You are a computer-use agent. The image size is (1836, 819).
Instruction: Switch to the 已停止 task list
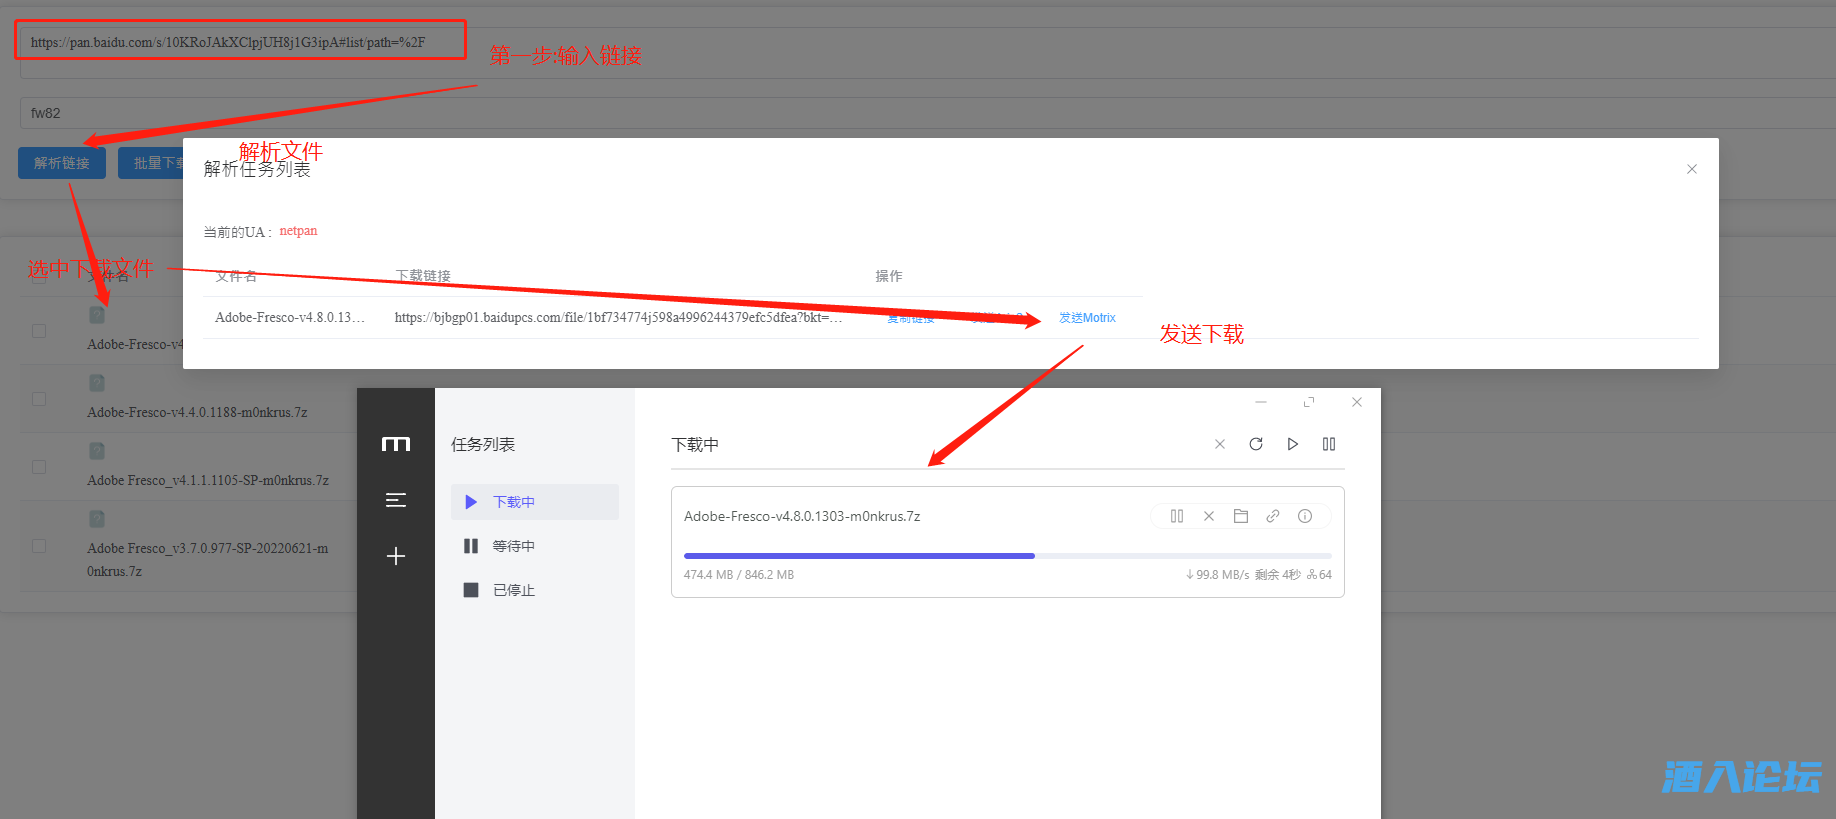pos(513,590)
